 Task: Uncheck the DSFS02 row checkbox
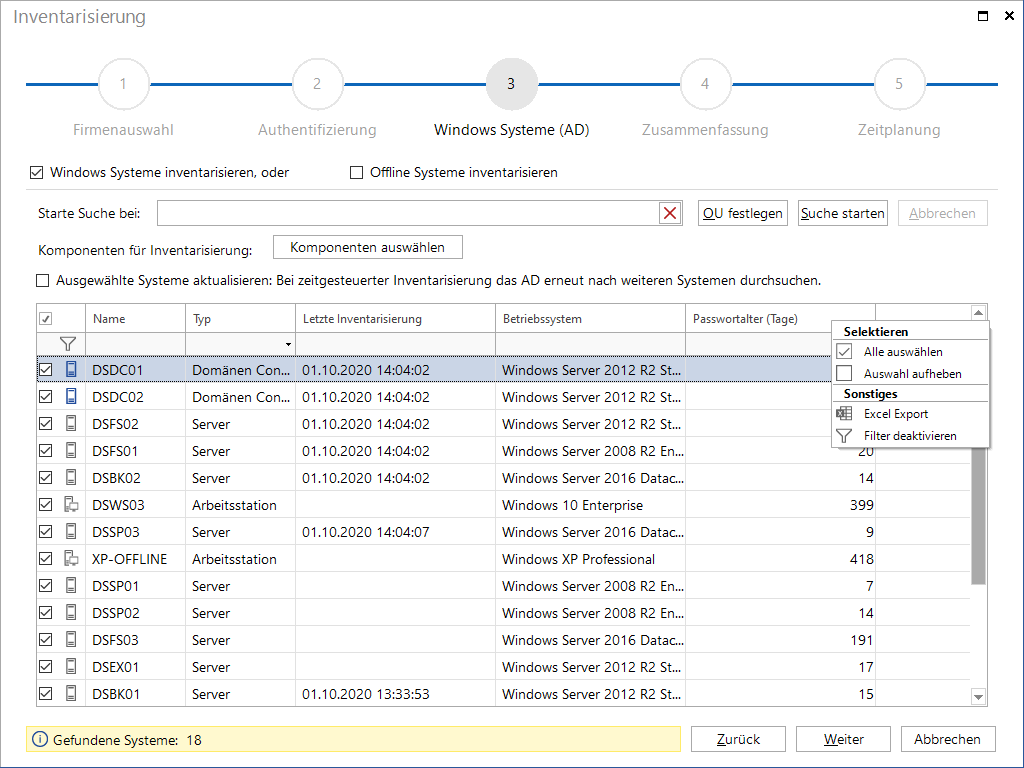coord(46,424)
